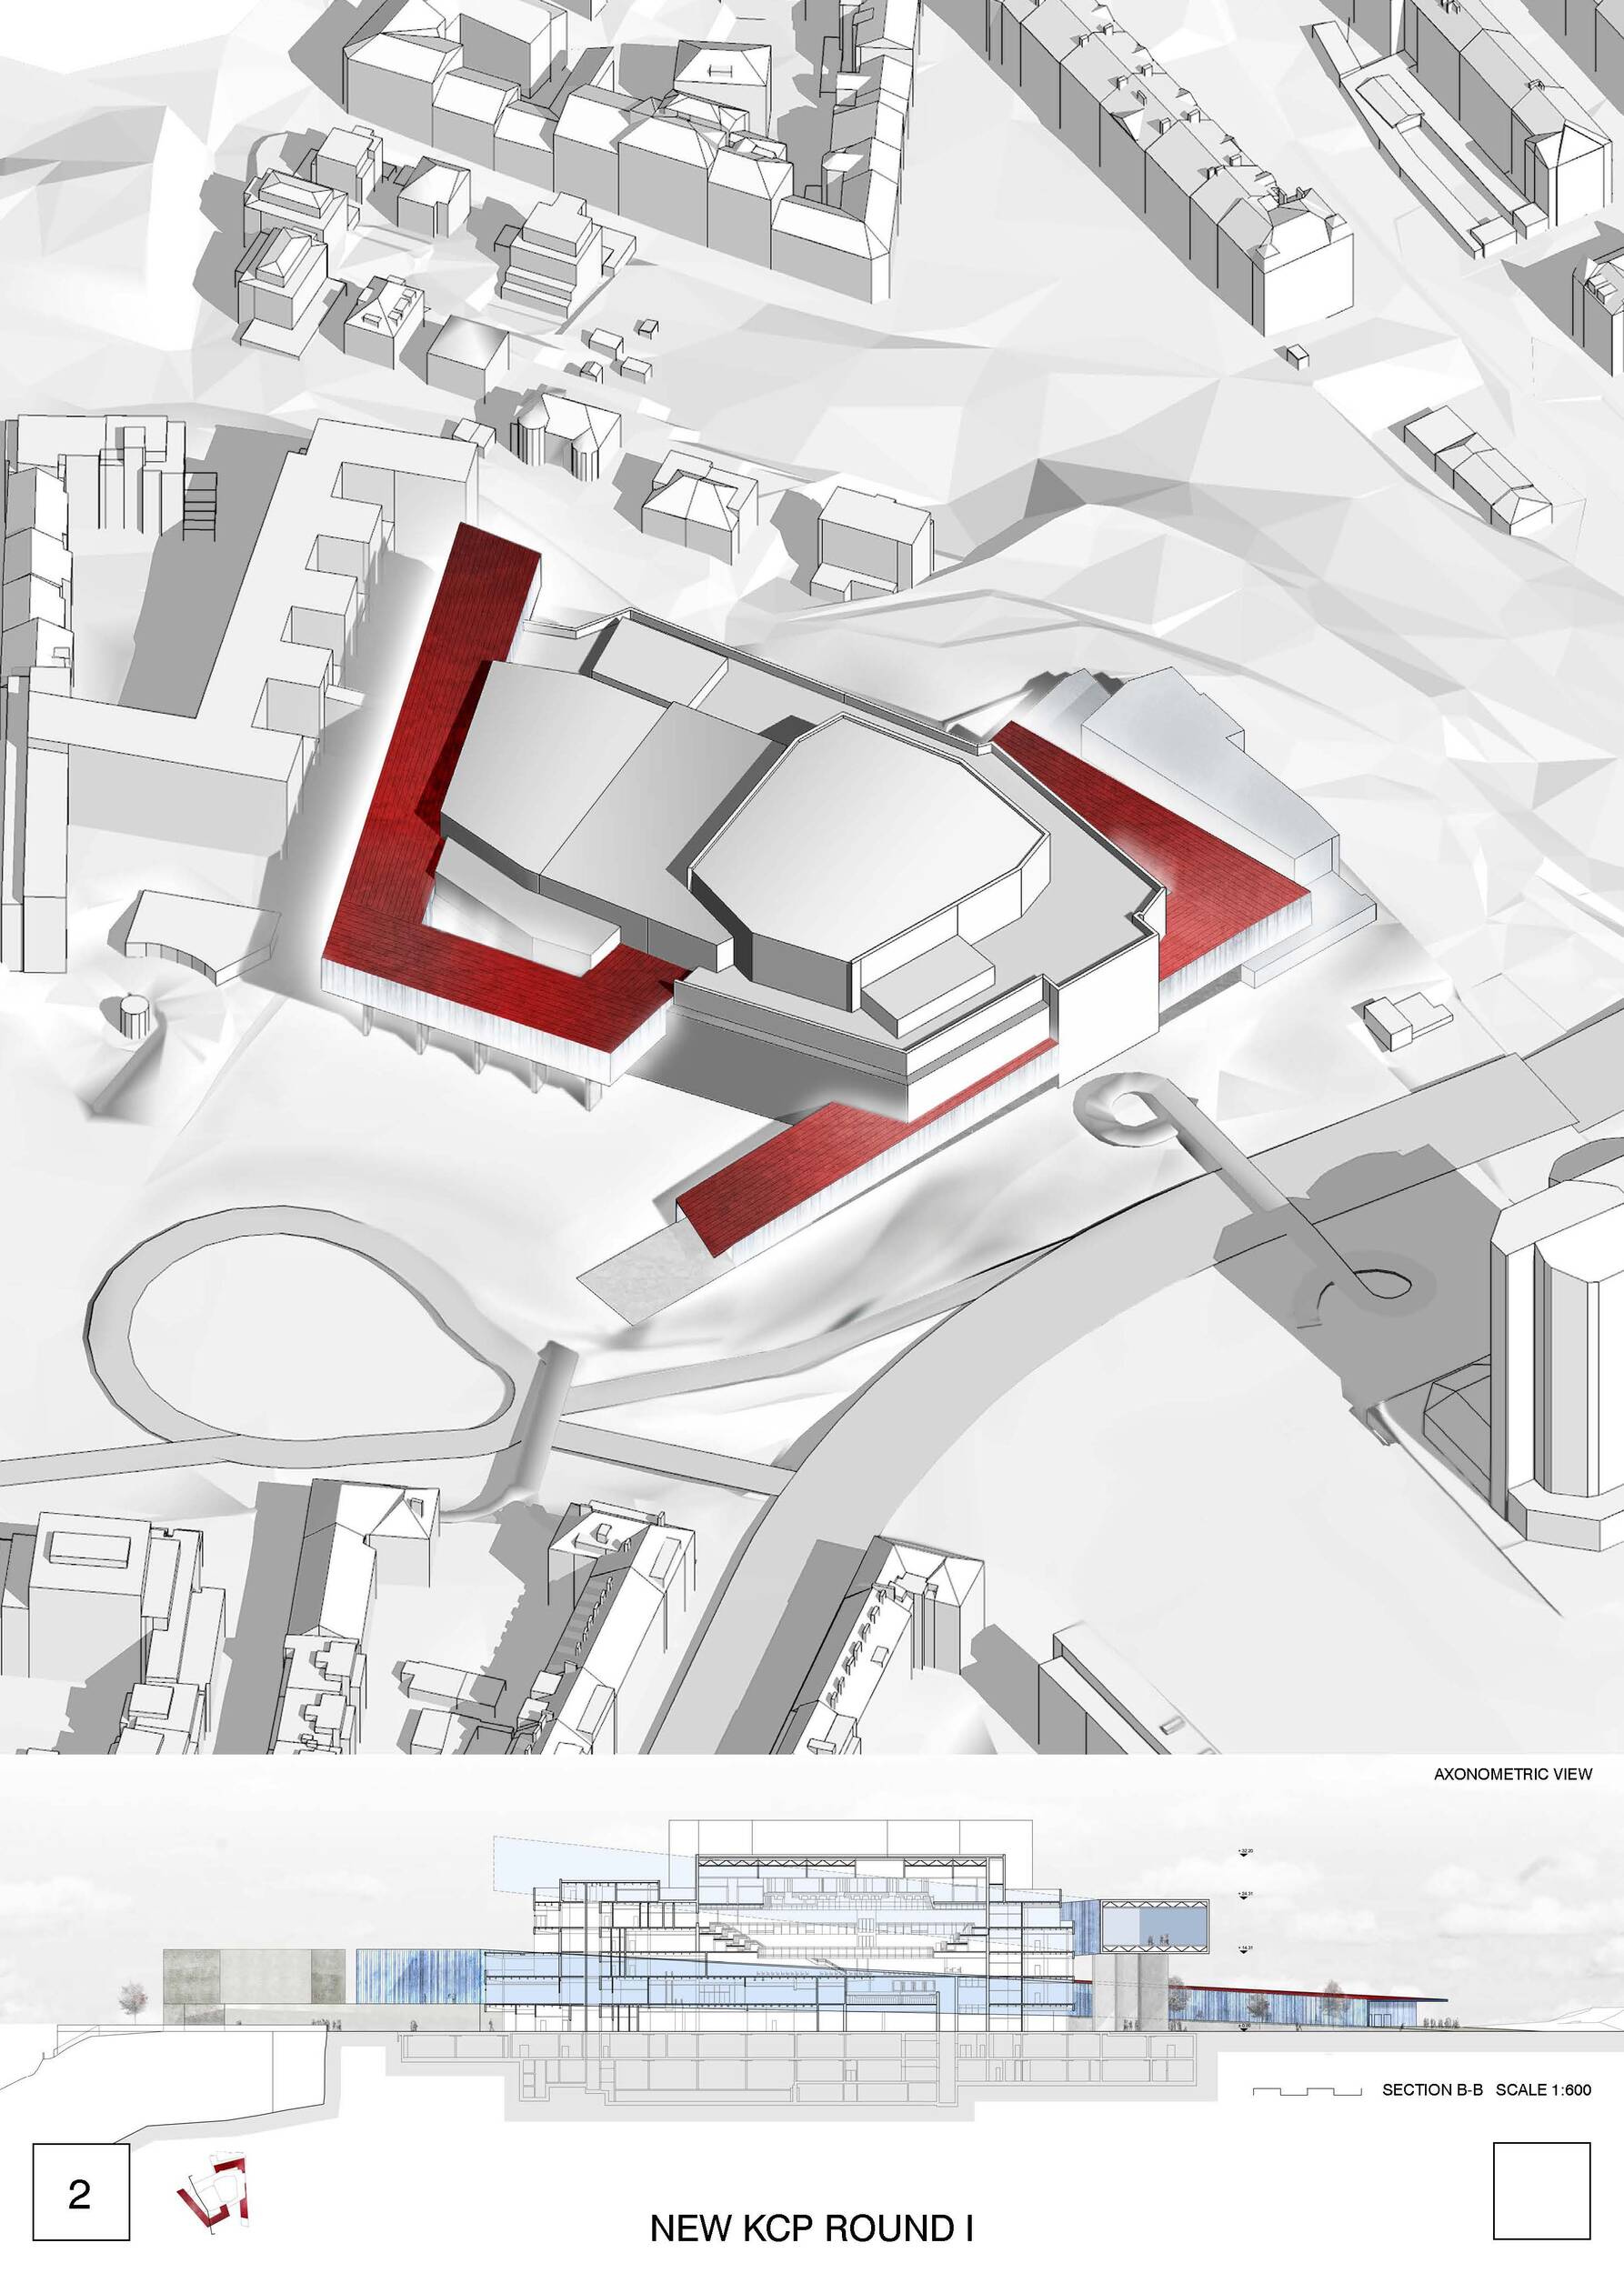Select the tree at the section's left end
This screenshot has width=1624, height=2273.
[x=131, y=1998]
